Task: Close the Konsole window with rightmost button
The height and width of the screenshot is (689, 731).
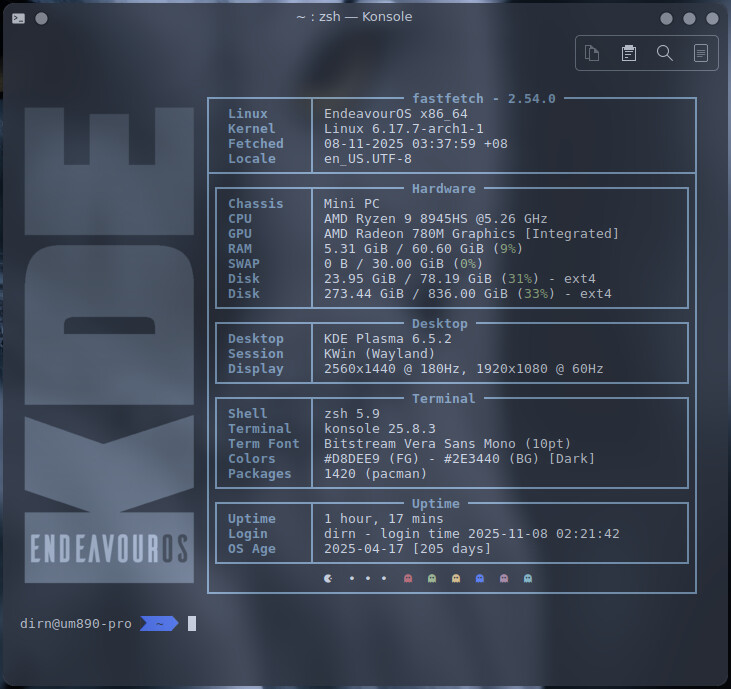Action: 711,18
